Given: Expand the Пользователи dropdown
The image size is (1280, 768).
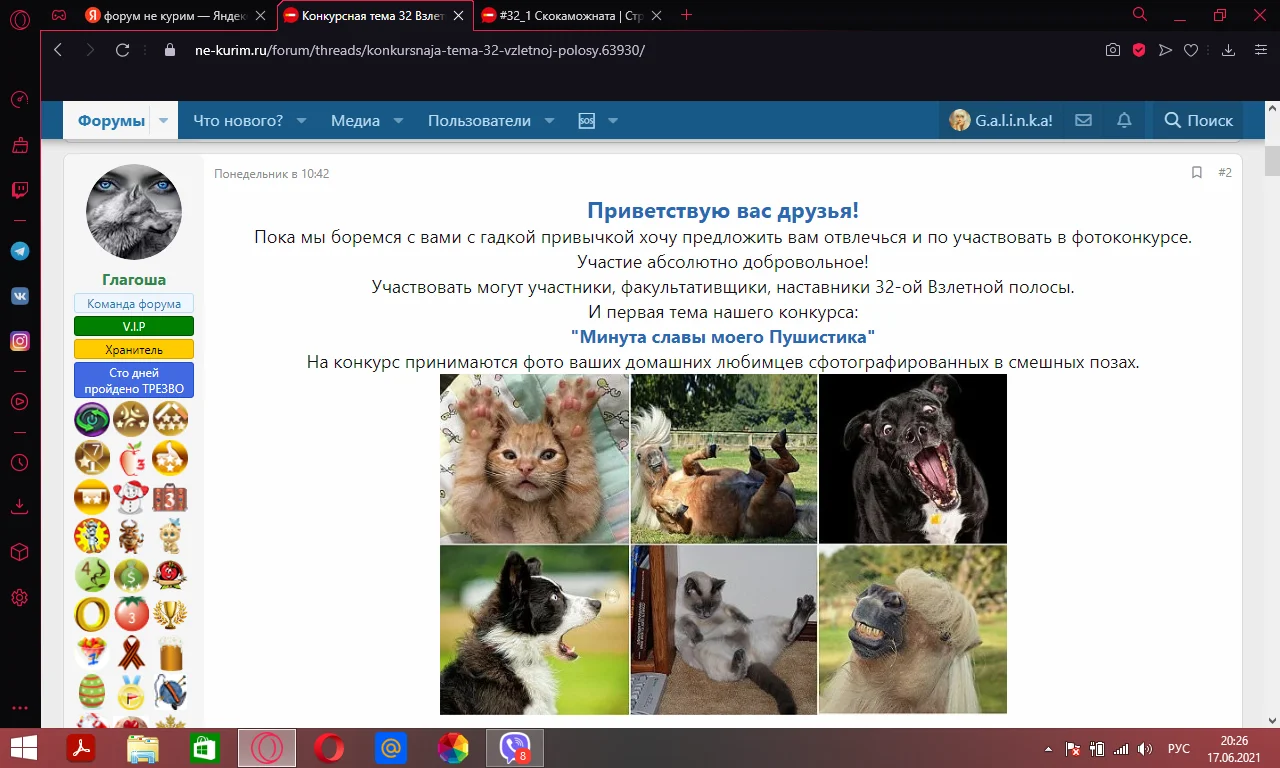Looking at the screenshot, I should click(x=549, y=120).
